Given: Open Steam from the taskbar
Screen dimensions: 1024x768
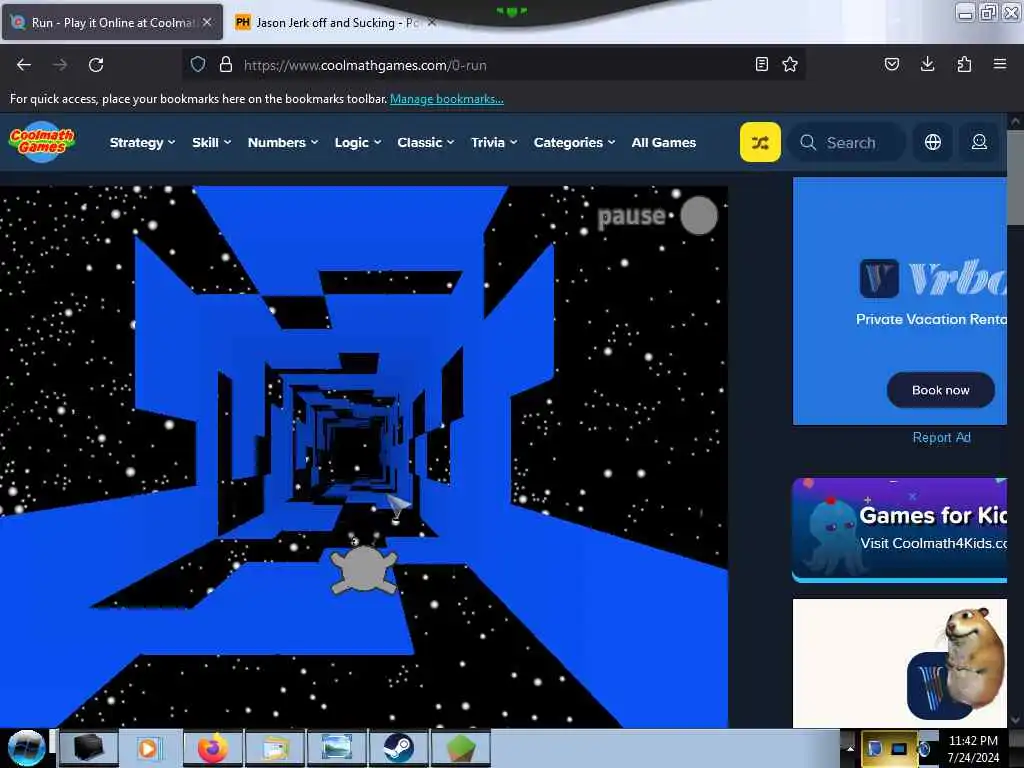Looking at the screenshot, I should pyautogui.click(x=398, y=748).
